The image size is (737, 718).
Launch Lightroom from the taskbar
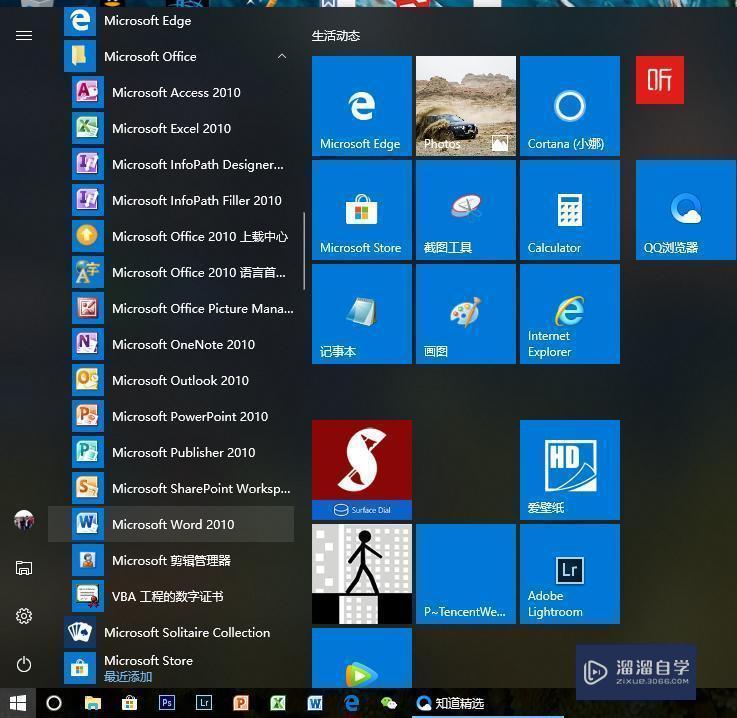coord(204,703)
